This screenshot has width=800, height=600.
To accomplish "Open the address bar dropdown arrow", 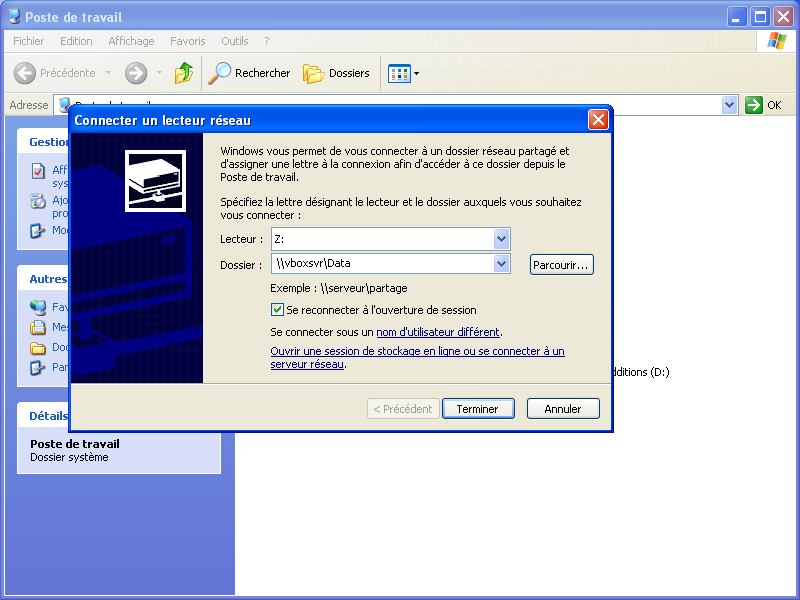I will click(729, 105).
